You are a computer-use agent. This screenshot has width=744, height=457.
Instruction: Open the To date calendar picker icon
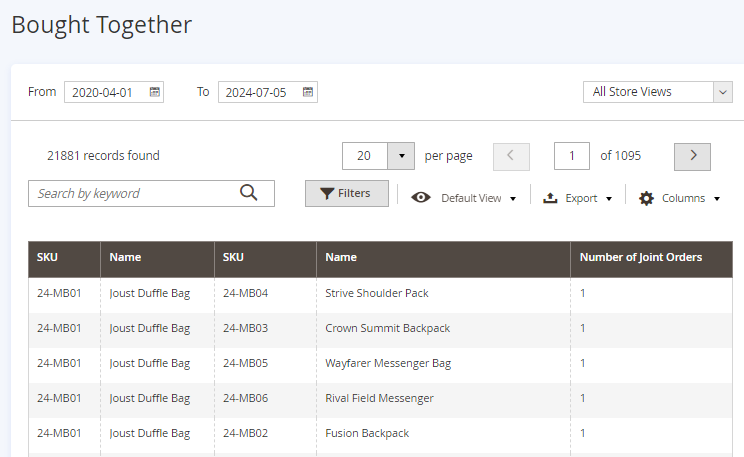308,92
